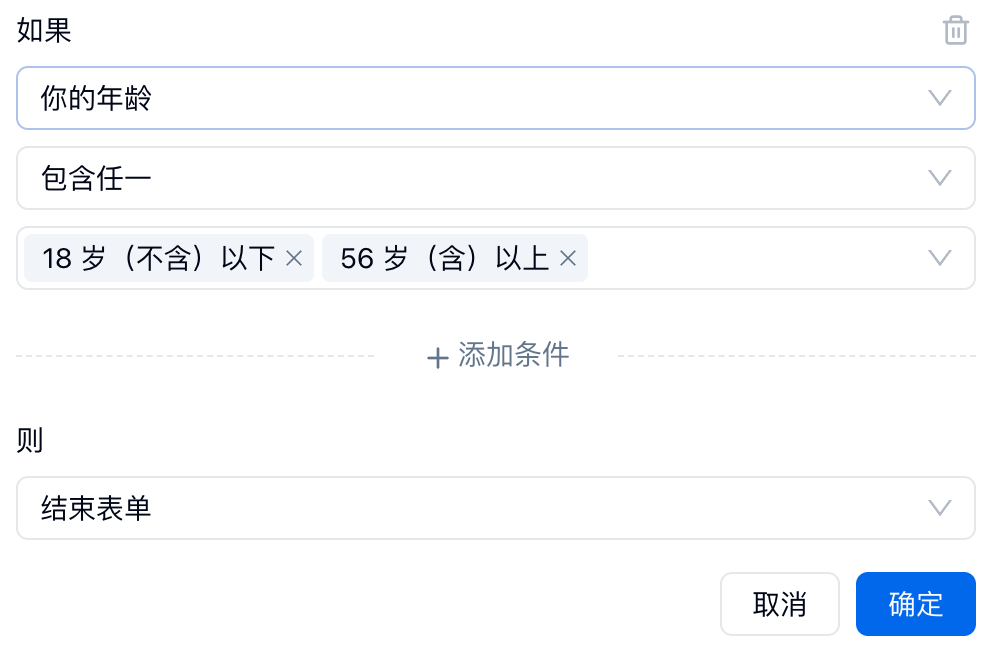The height and width of the screenshot is (658, 1002).
Task: Confirm with the 确定 button
Action: 915,604
